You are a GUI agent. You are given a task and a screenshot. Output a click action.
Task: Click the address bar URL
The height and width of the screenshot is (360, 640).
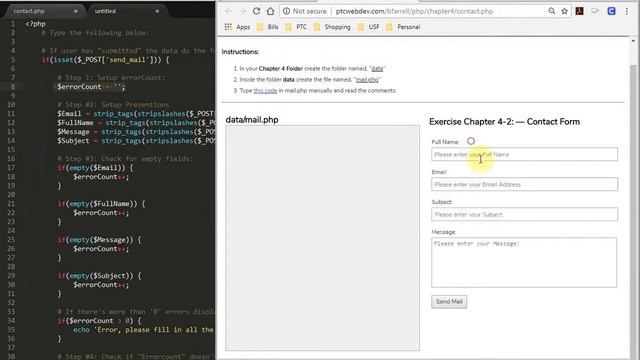pyautogui.click(x=414, y=11)
